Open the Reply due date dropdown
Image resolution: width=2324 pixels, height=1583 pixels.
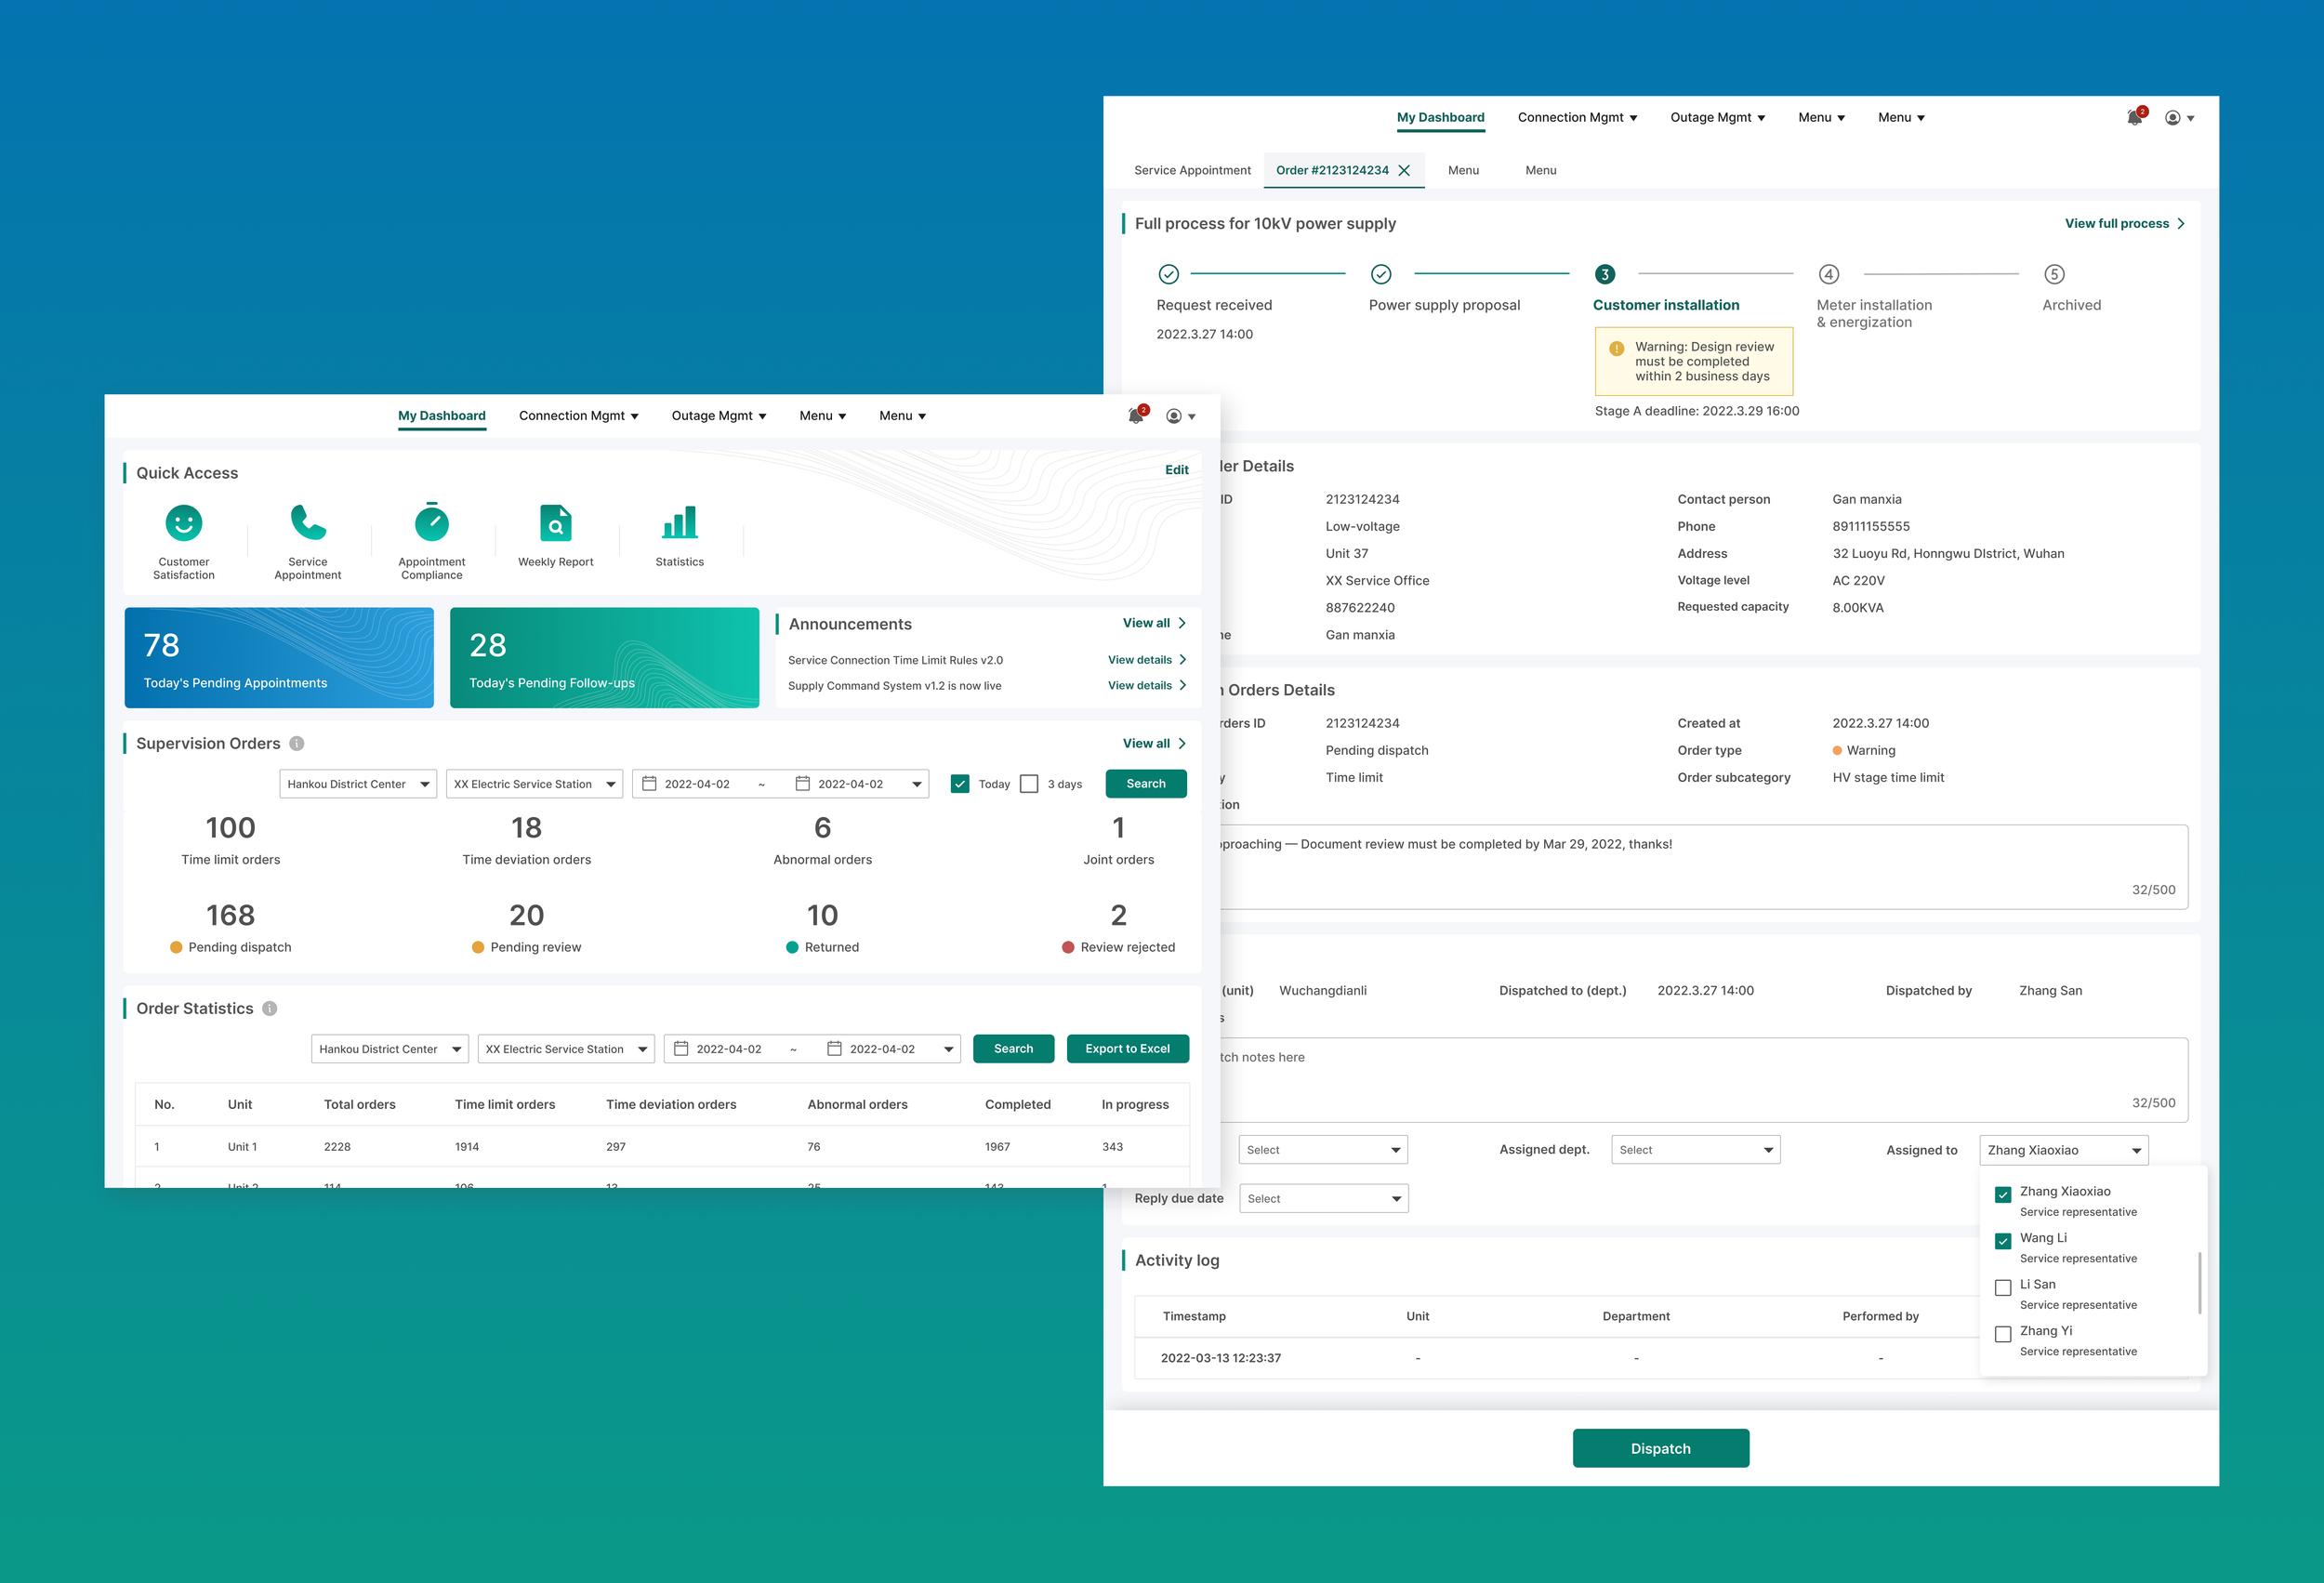1323,1199
